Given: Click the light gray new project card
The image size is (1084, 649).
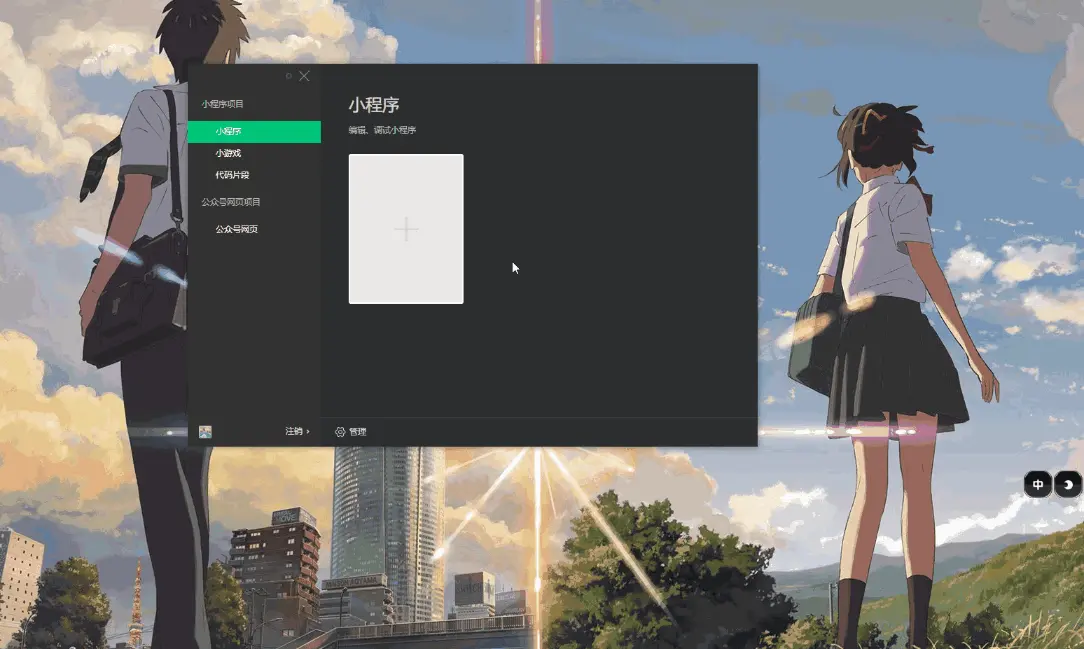Looking at the screenshot, I should pyautogui.click(x=406, y=229).
